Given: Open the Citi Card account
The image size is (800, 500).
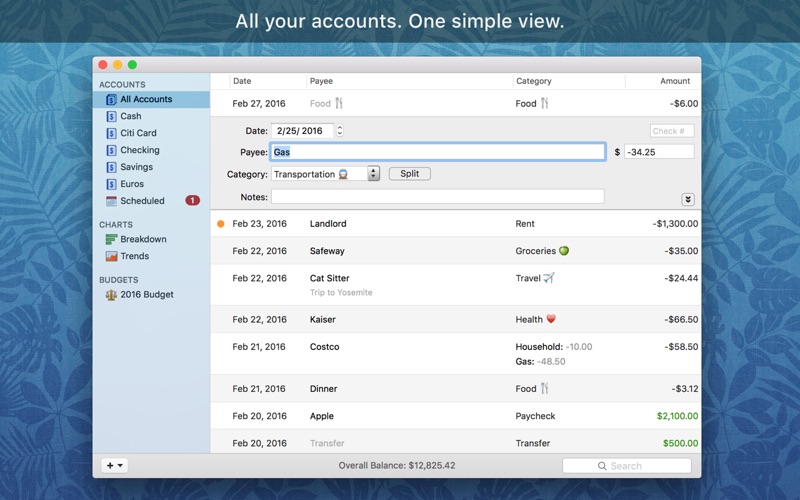Looking at the screenshot, I should pos(138,133).
